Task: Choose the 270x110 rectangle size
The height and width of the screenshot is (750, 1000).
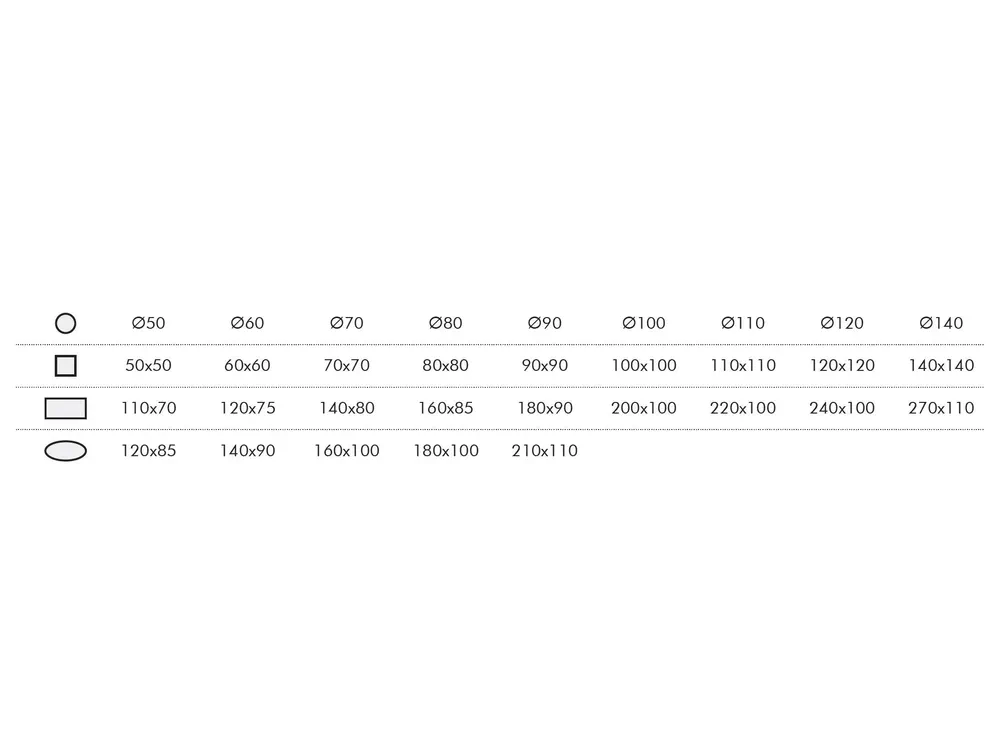Action: pyautogui.click(x=941, y=408)
